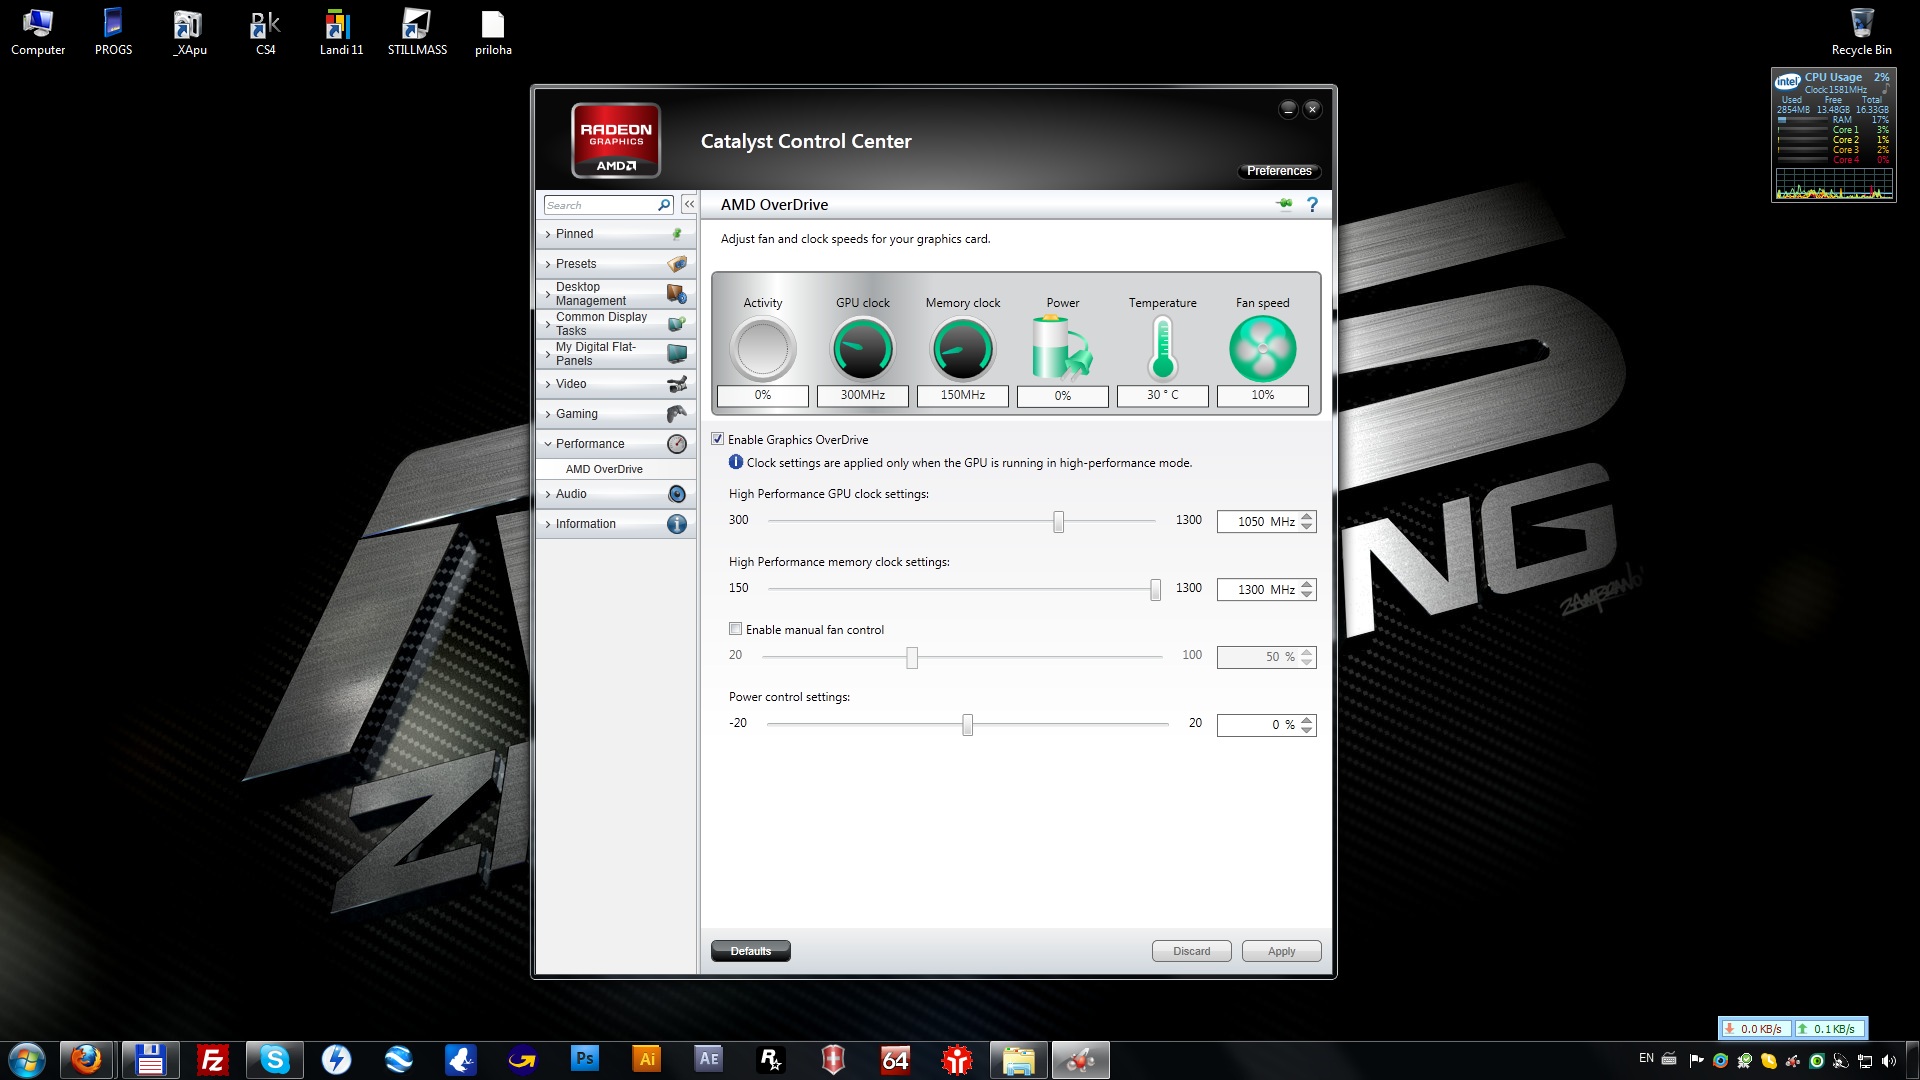Expand the Video section
The width and height of the screenshot is (1920, 1080).
point(616,384)
